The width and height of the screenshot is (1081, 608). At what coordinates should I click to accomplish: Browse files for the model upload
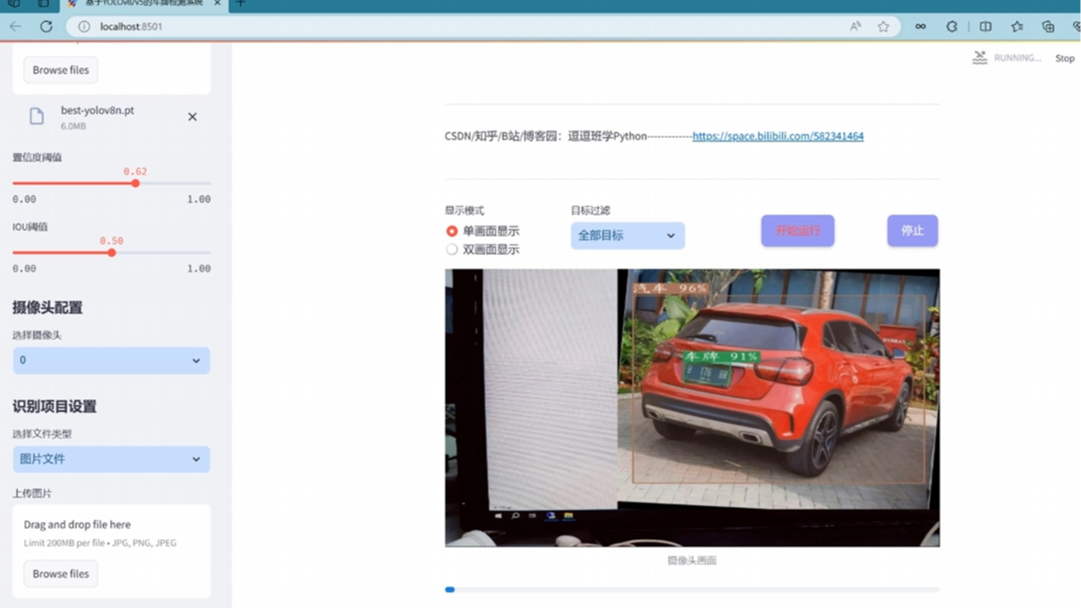pos(61,70)
